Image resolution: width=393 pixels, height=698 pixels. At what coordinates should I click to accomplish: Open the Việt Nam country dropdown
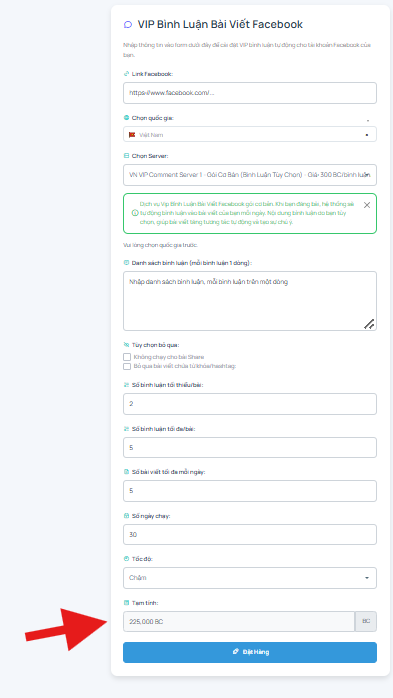(x=250, y=134)
